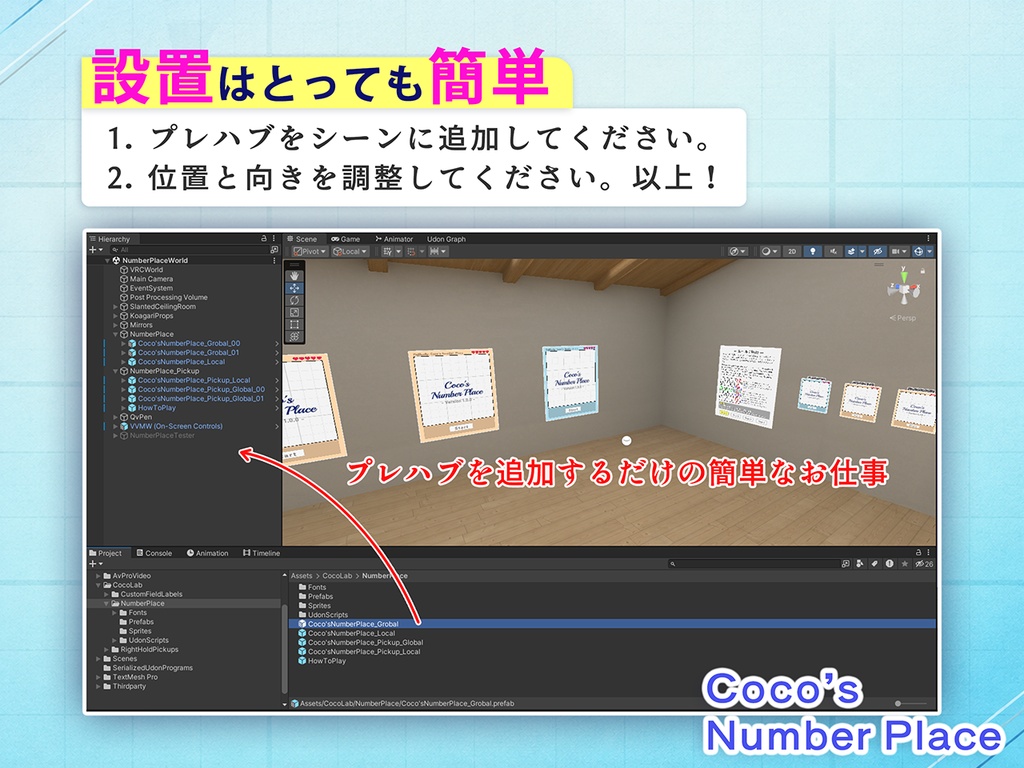Screen dimensions: 1024x768
Task: Toggle scene audio button
Action: pos(833,251)
